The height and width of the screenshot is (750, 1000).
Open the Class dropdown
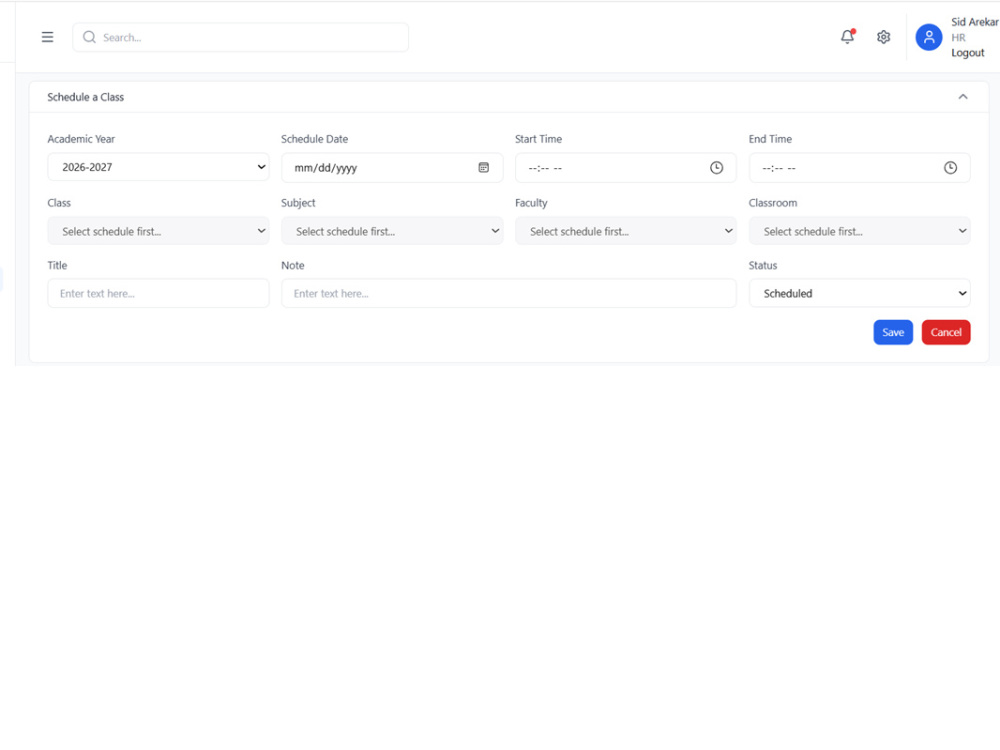[158, 231]
